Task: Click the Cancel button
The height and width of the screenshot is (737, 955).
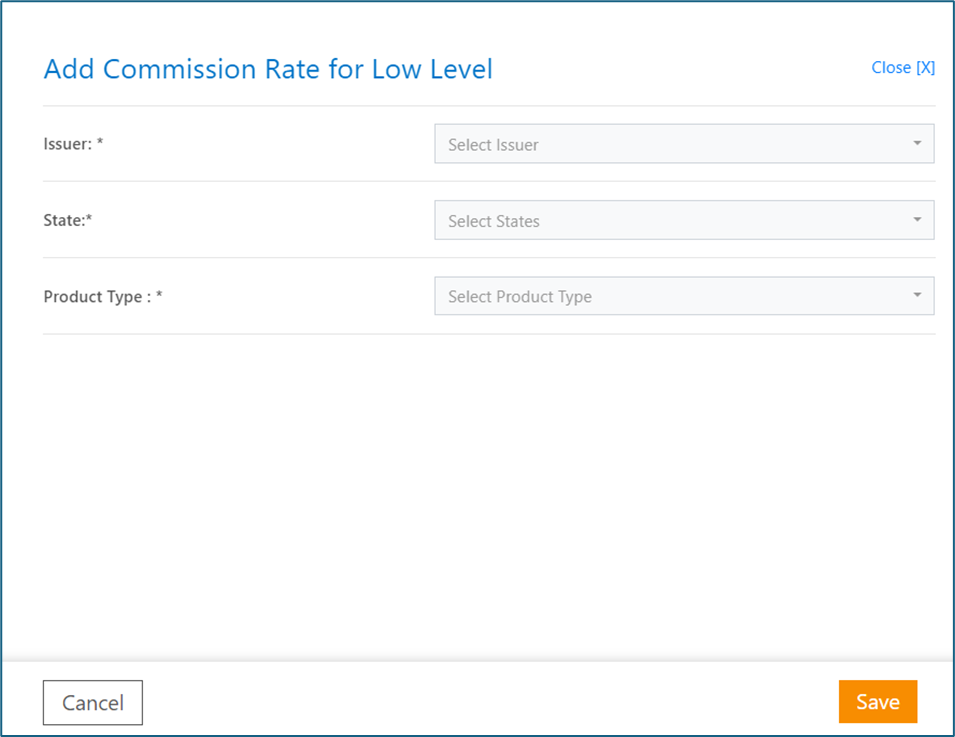Action: [93, 702]
